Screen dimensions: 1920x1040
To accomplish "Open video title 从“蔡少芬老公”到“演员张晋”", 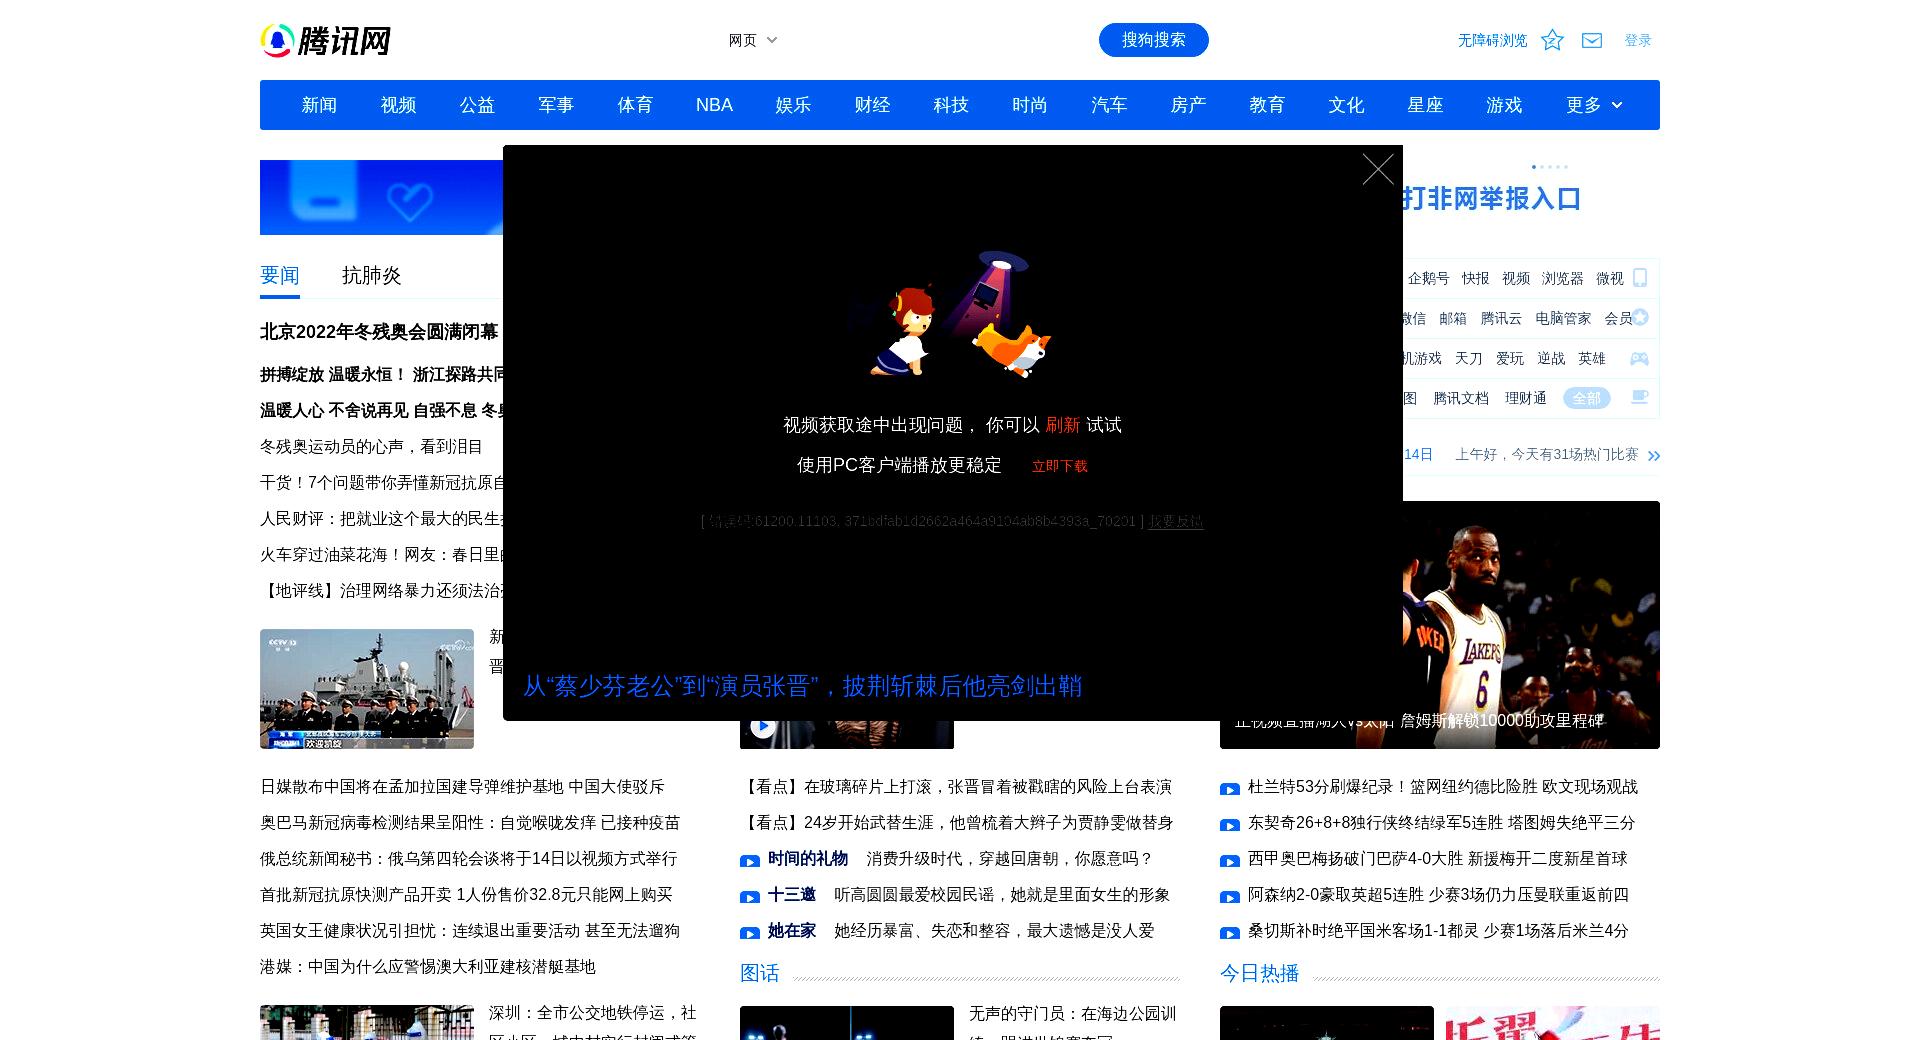I will pos(803,686).
